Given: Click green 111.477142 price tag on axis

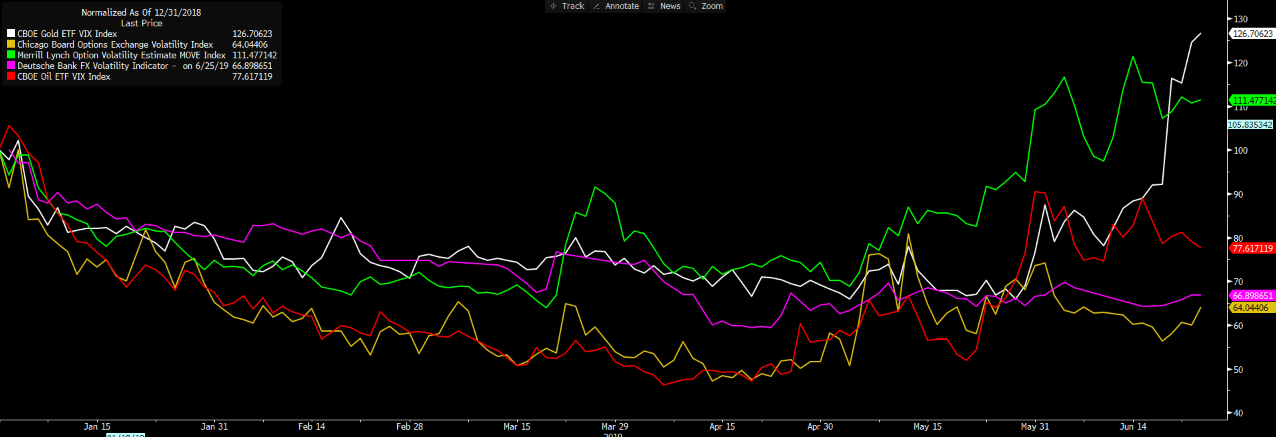Looking at the screenshot, I should click(x=1251, y=100).
